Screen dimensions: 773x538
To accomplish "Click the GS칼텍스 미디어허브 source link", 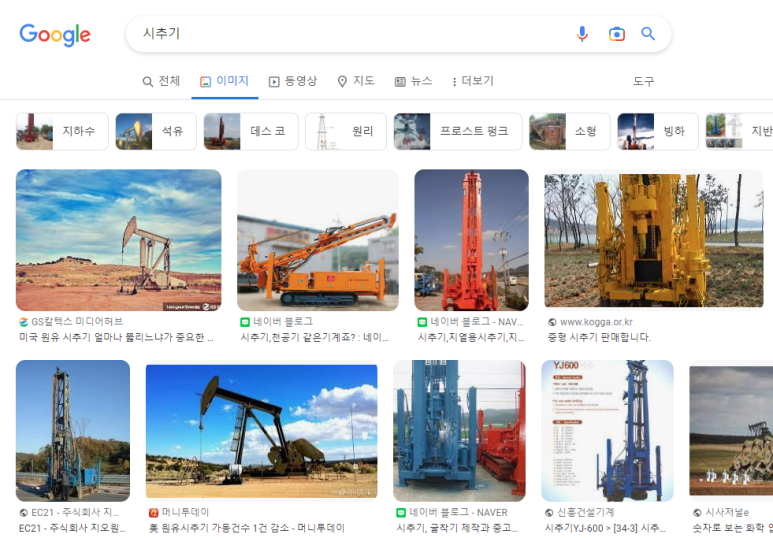I will [x=71, y=322].
